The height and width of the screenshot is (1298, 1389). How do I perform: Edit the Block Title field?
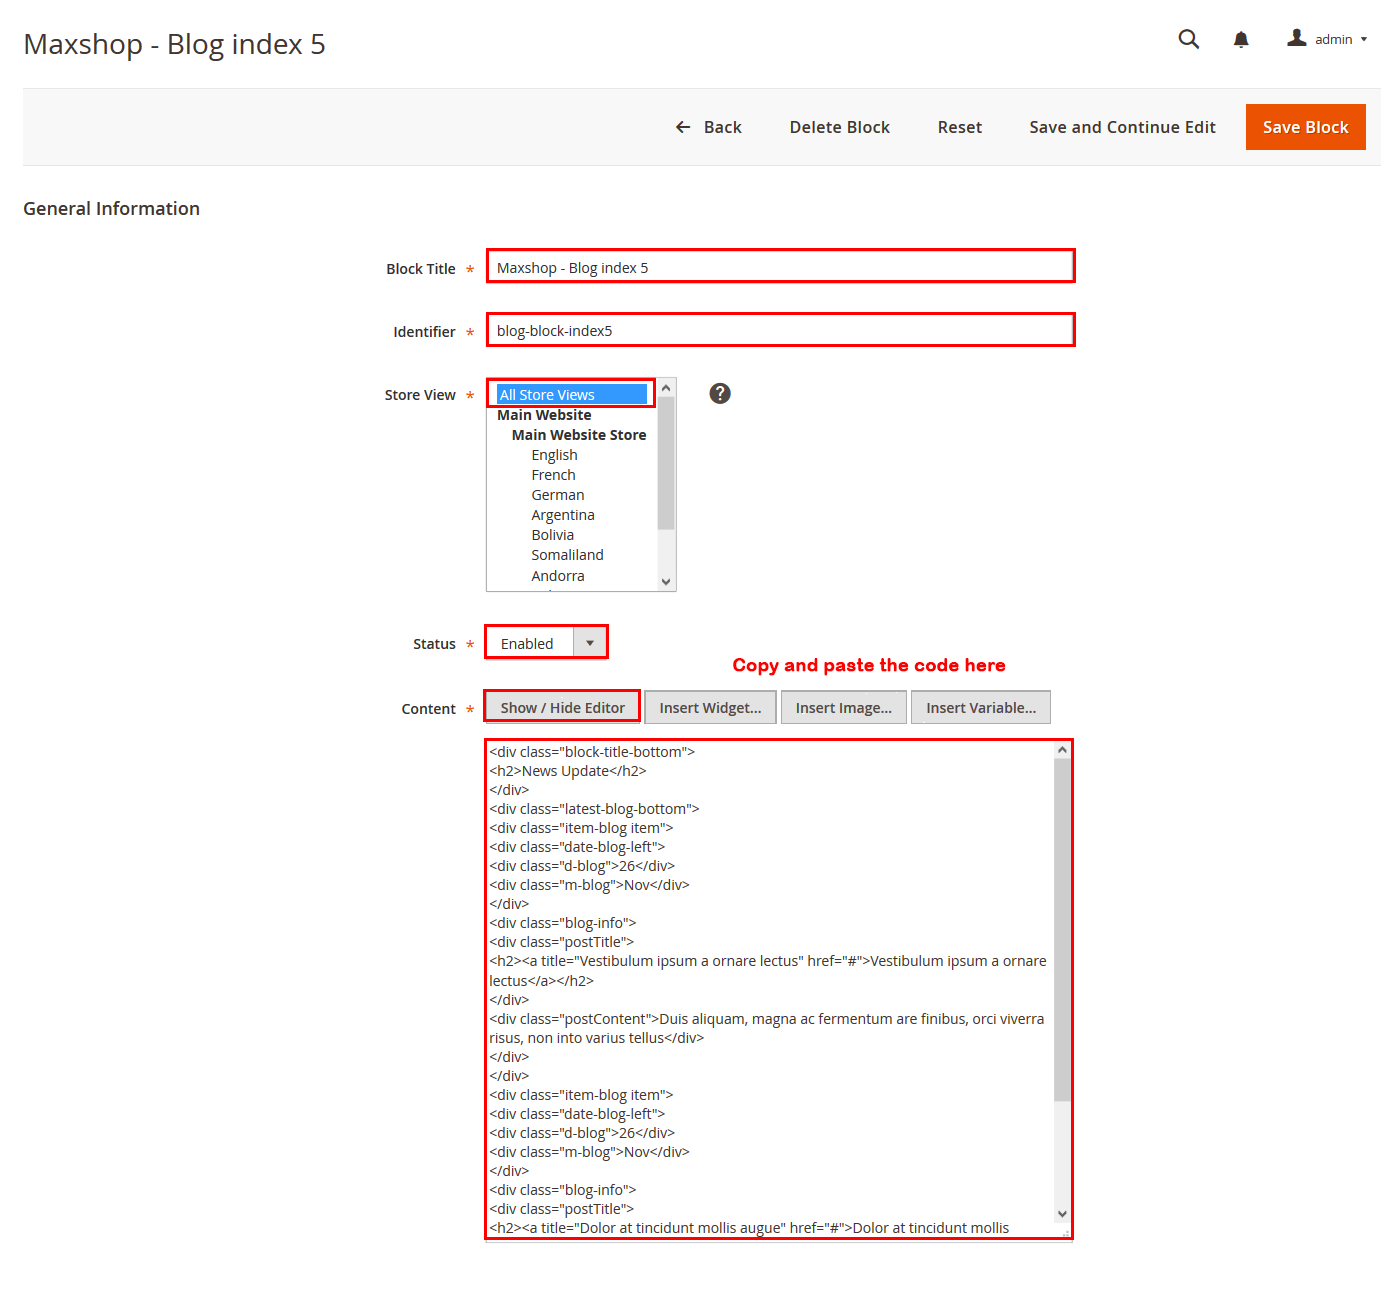[780, 267]
